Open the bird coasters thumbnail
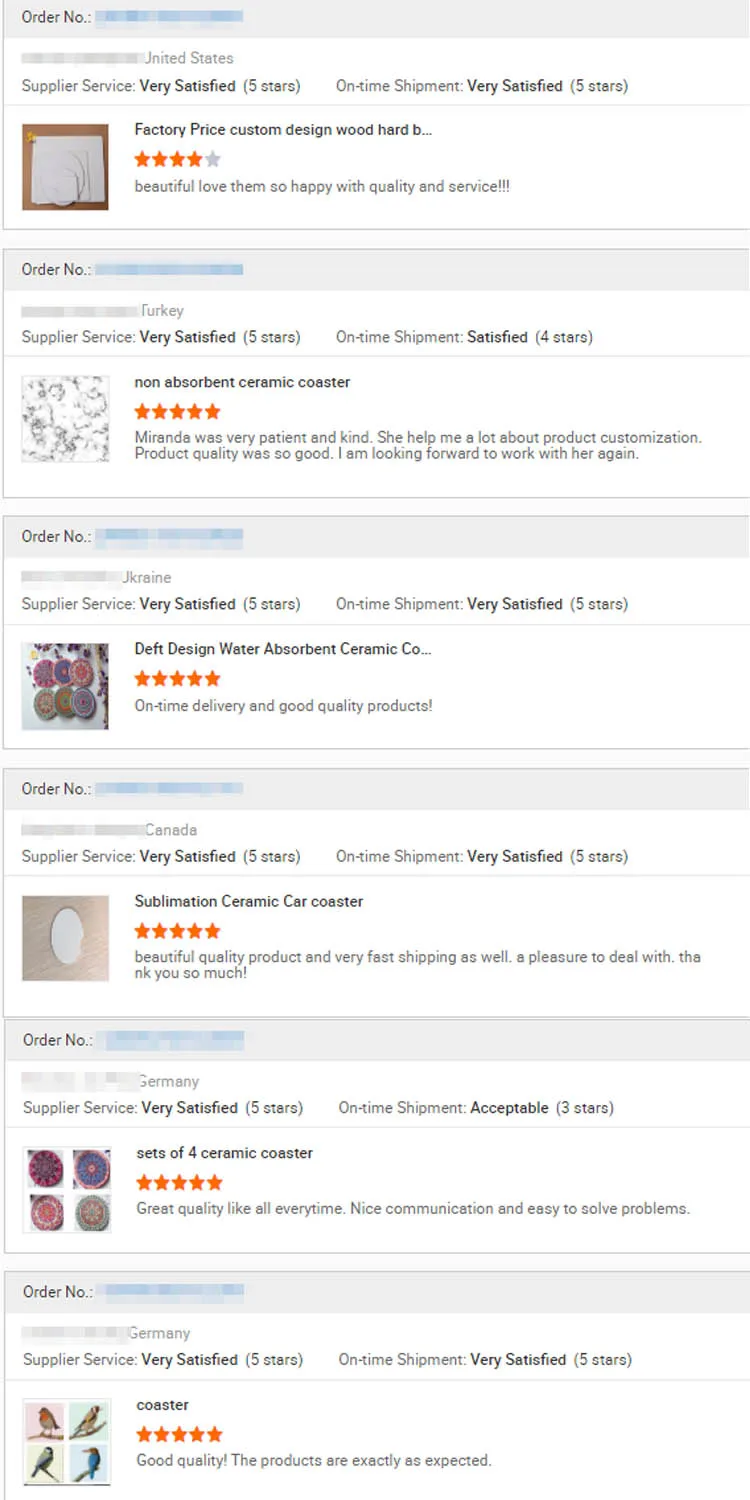This screenshot has width=750, height=1500. (67, 1442)
